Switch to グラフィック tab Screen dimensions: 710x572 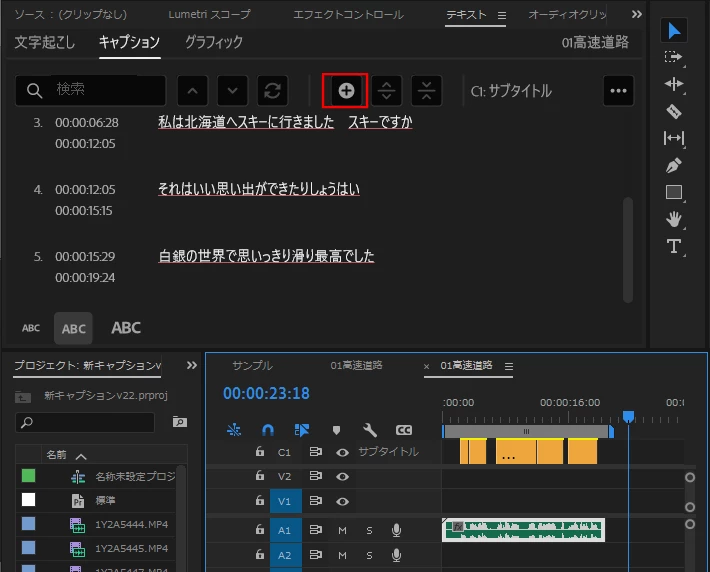point(214,42)
